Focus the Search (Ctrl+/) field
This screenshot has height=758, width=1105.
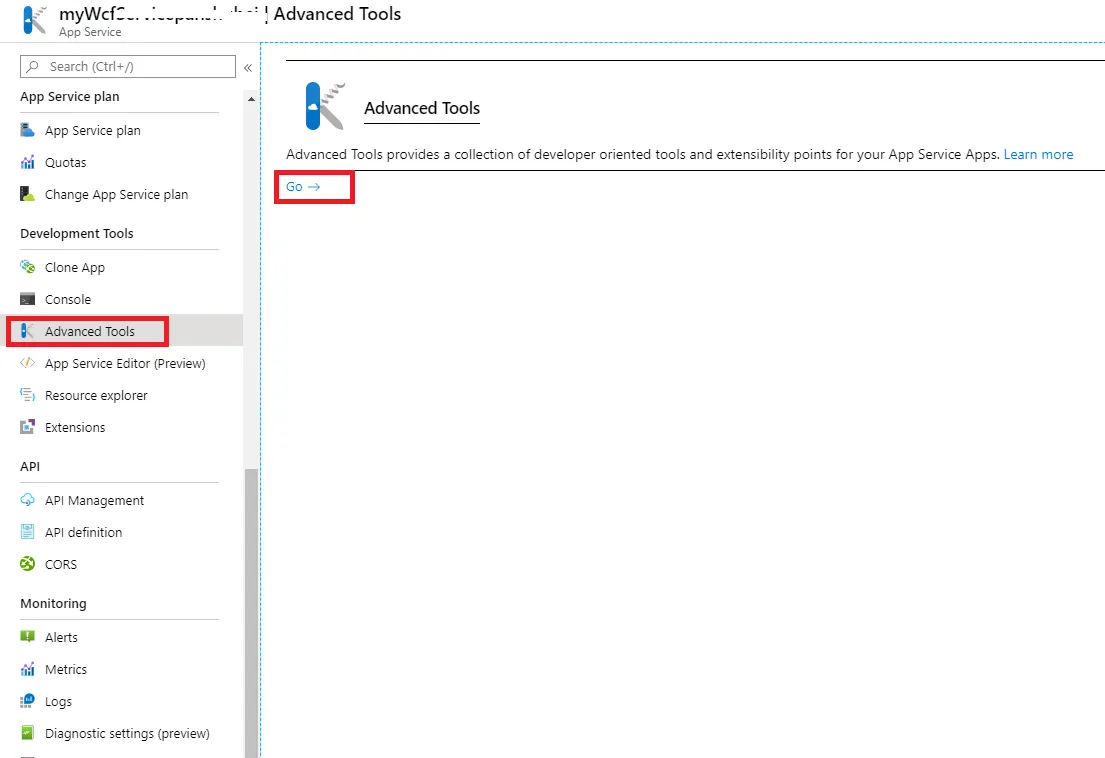click(128, 66)
